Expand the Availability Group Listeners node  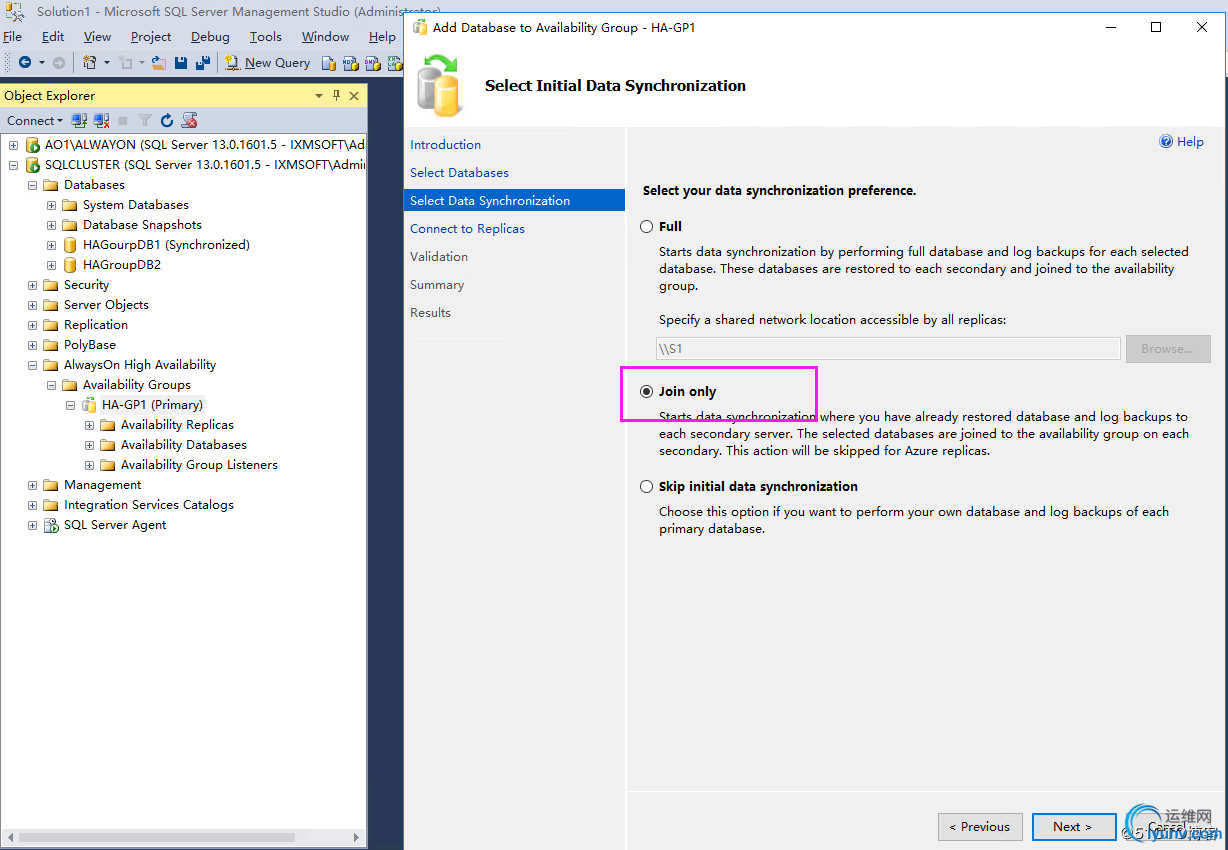pos(90,464)
